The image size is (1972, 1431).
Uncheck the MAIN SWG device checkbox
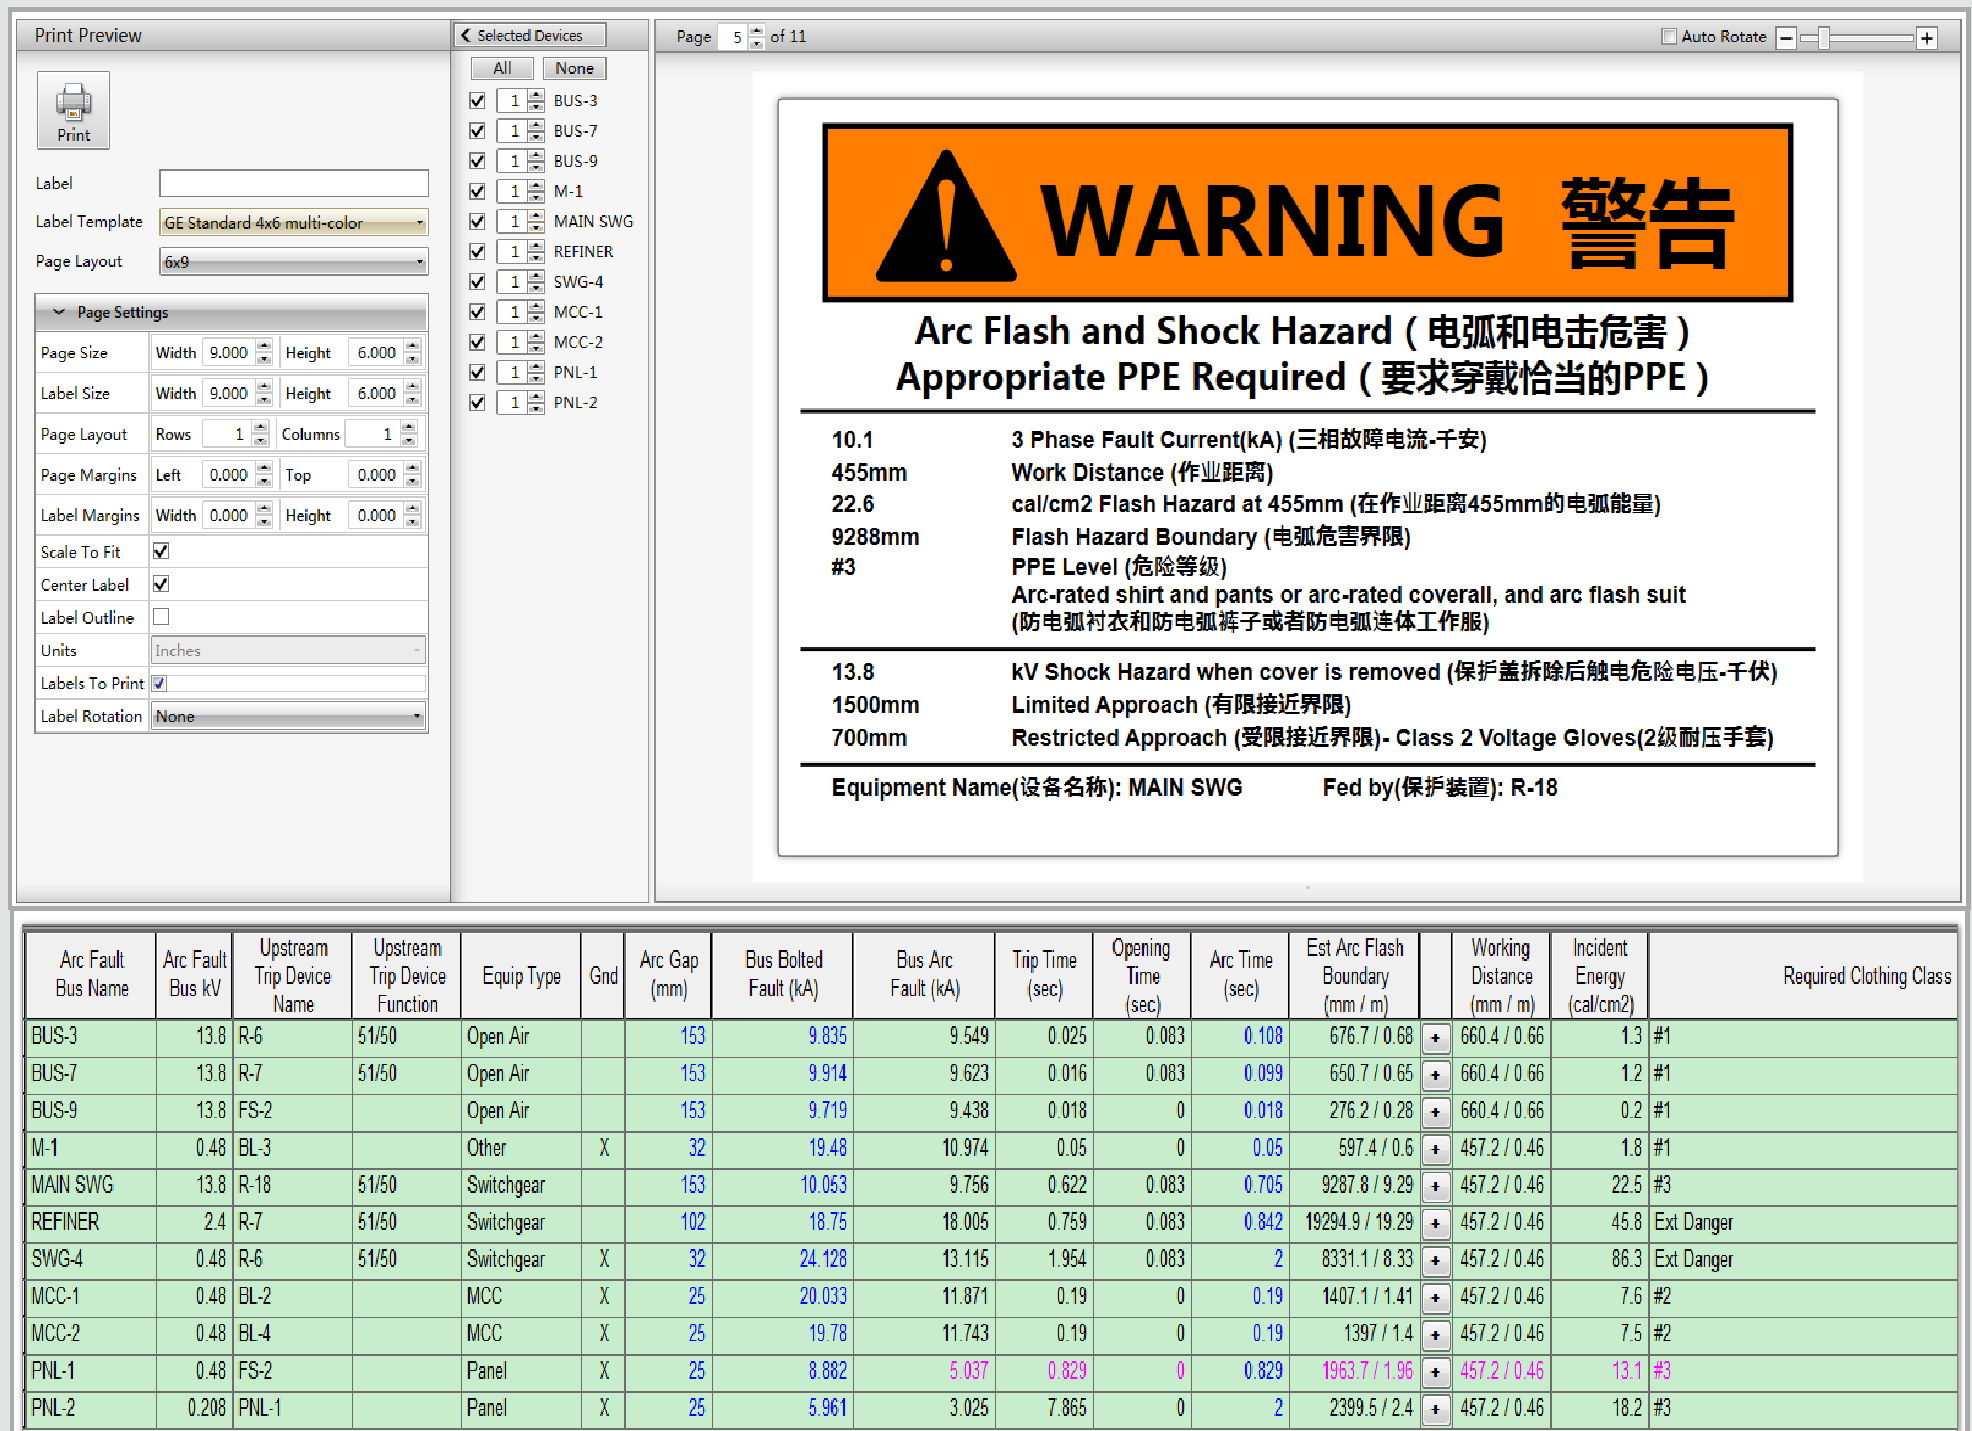click(x=477, y=222)
